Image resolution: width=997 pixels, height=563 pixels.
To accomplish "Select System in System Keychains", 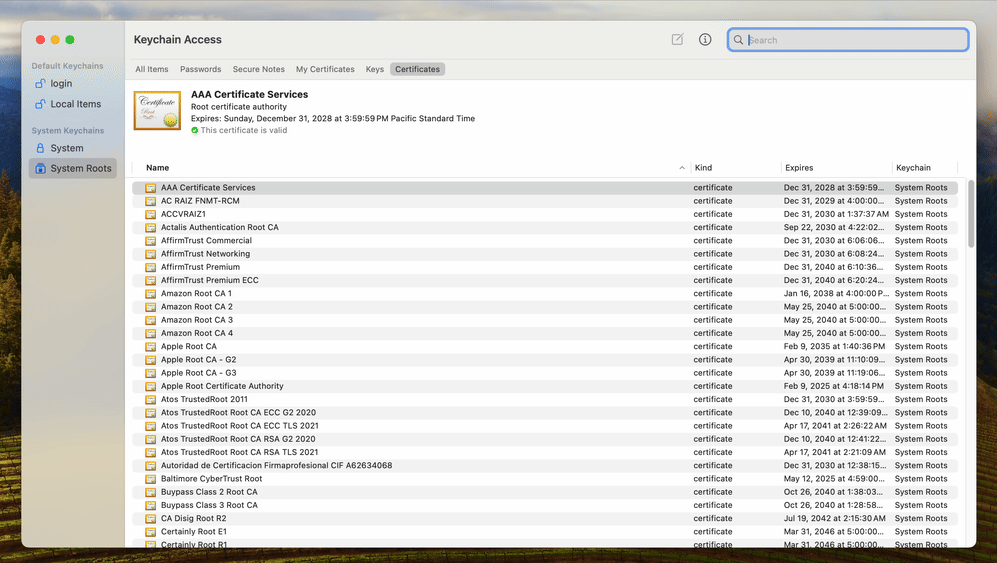I will click(72, 148).
